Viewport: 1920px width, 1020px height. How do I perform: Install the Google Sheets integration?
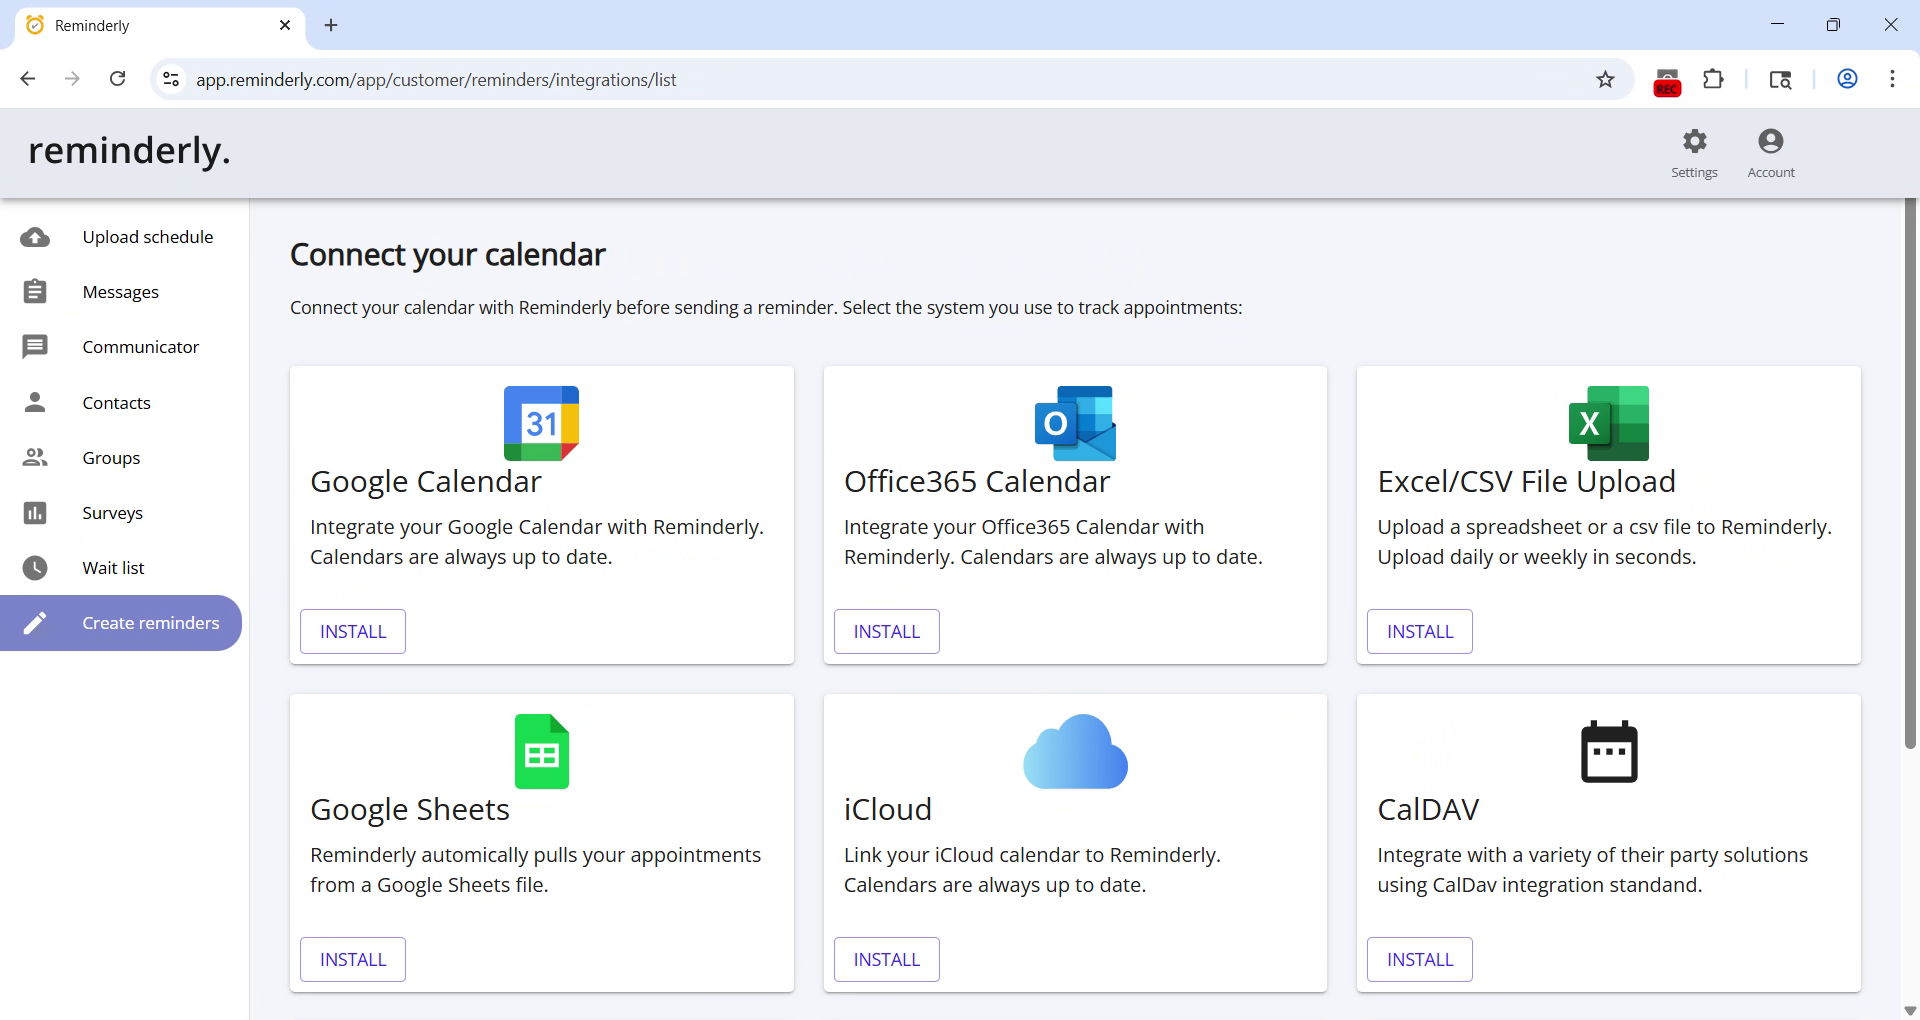[353, 959]
